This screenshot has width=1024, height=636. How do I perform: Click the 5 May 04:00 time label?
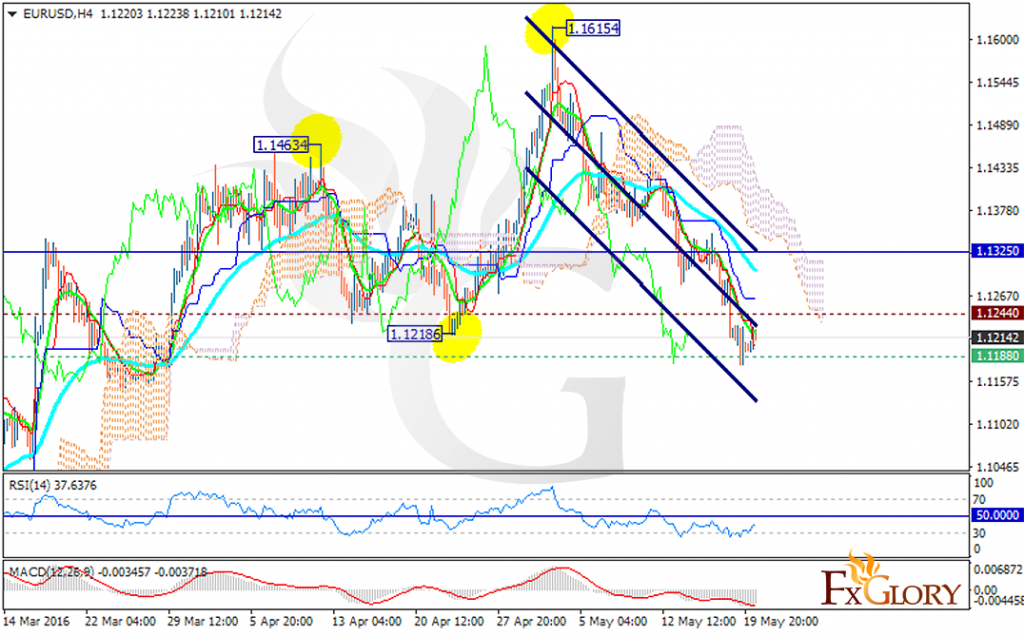tap(613, 621)
